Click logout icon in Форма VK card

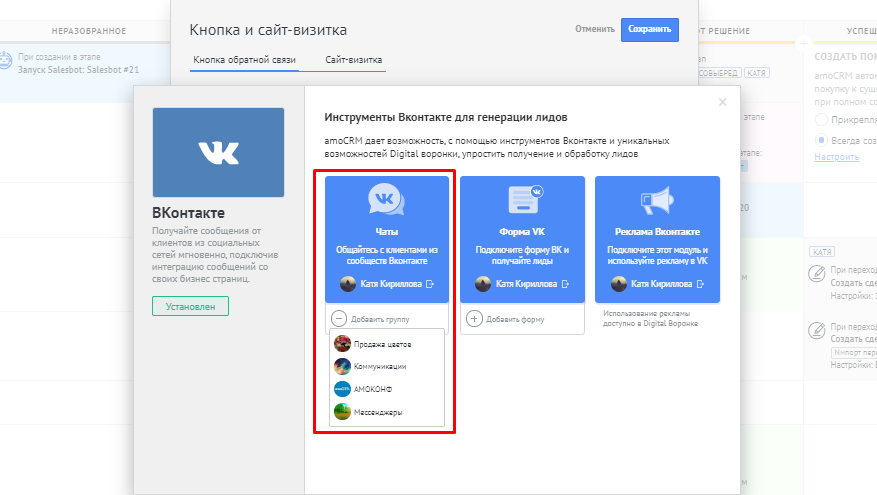coord(566,285)
